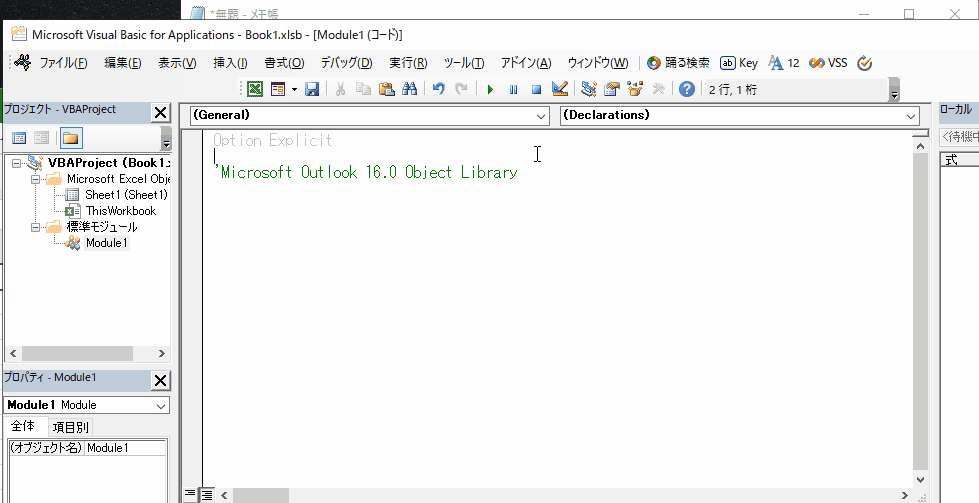Open the 表示(V) menu
The height and width of the screenshot is (503, 979).
177,62
